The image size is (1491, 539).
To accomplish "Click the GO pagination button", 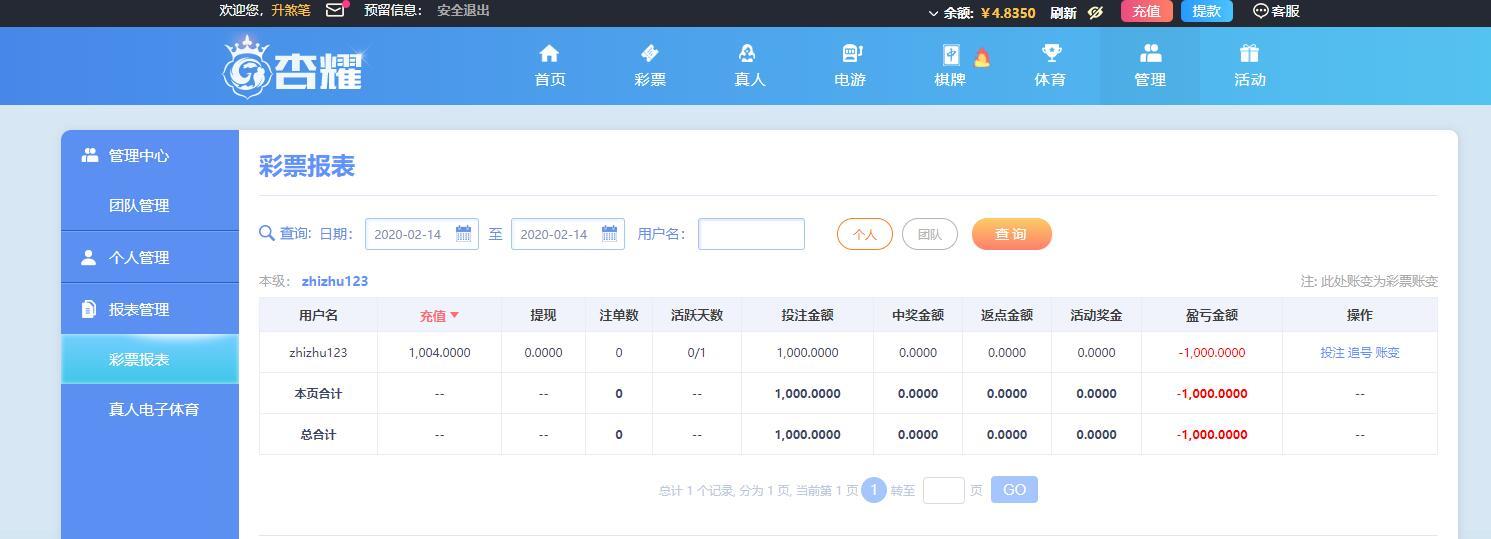I will pos(1014,490).
